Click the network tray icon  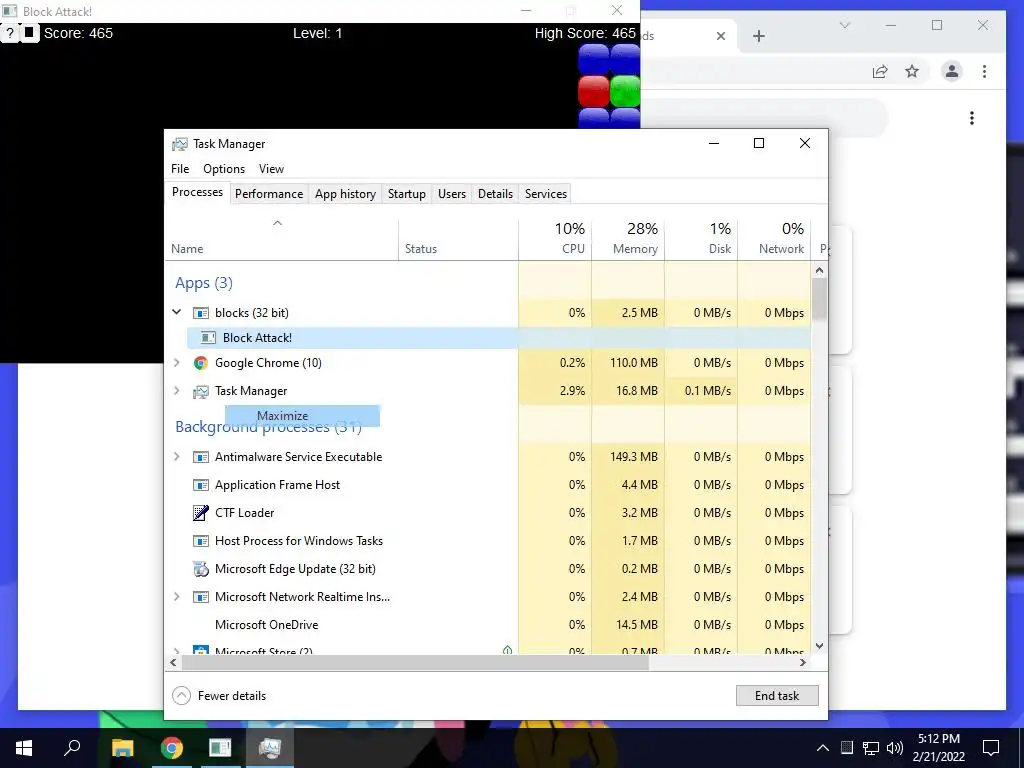(871, 748)
